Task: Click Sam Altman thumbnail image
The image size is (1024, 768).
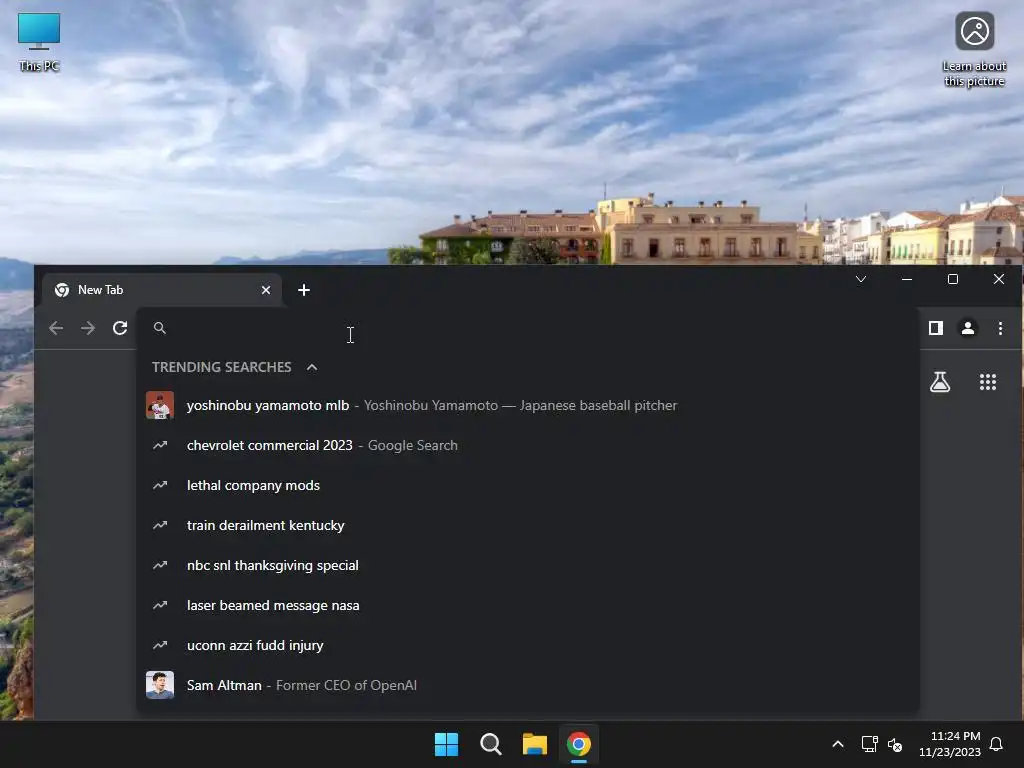Action: click(160, 685)
